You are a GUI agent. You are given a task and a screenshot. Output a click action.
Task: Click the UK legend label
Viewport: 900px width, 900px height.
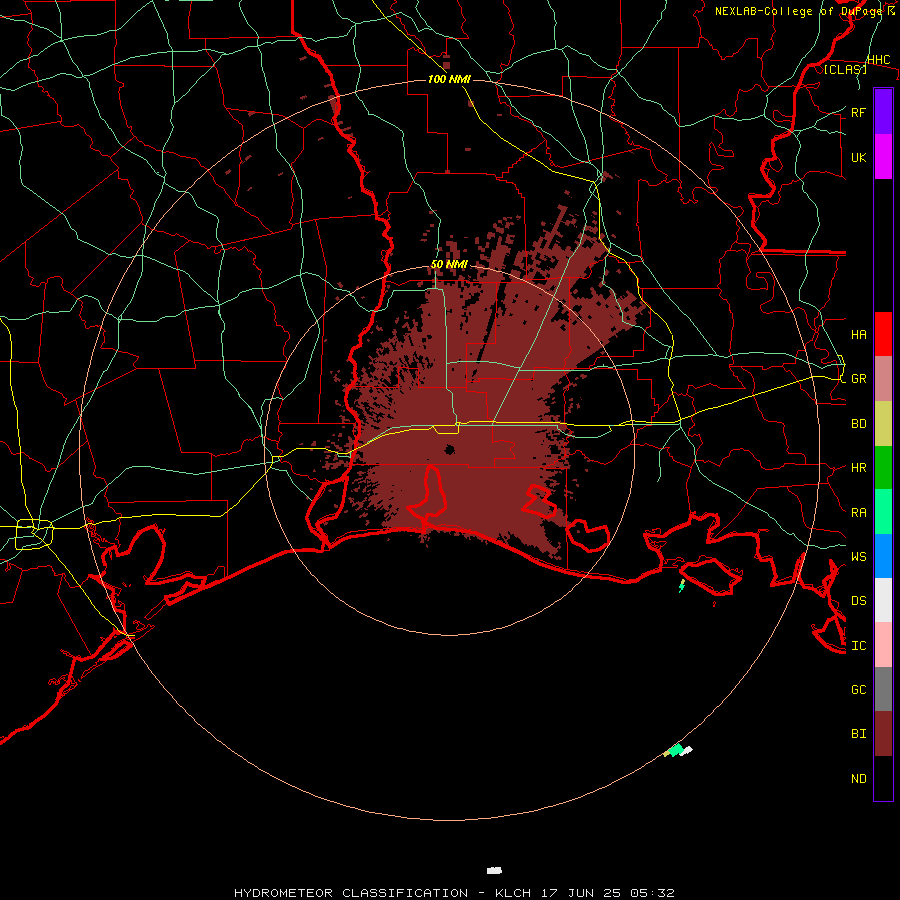(x=858, y=157)
